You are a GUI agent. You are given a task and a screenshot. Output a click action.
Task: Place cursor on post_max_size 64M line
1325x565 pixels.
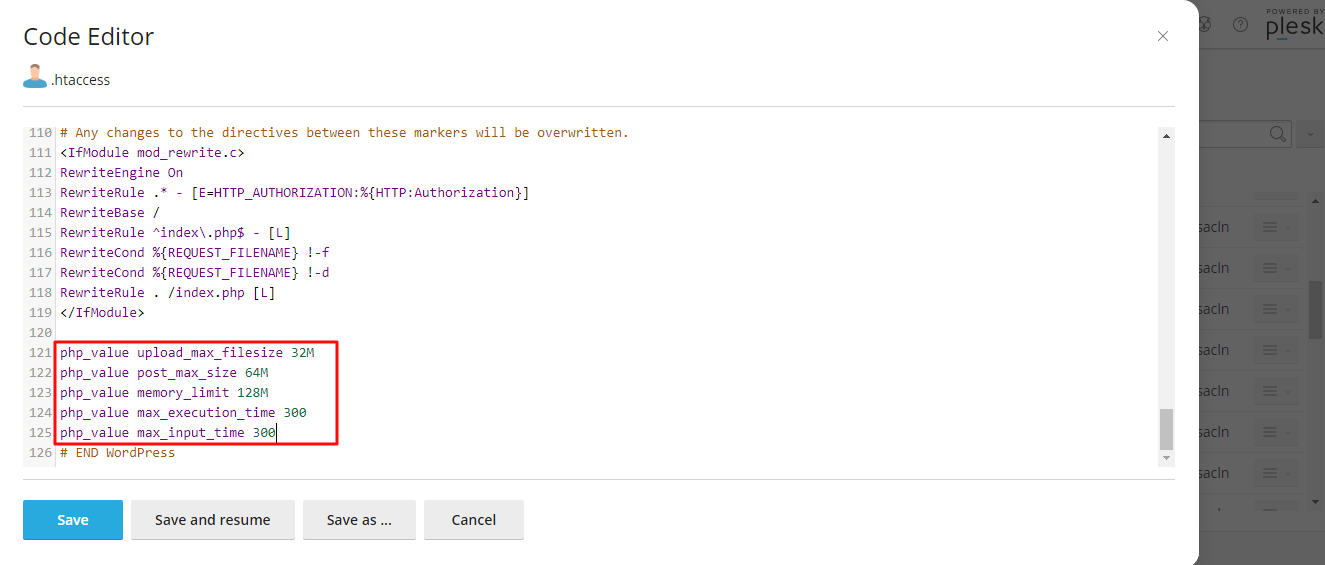[x=164, y=373]
